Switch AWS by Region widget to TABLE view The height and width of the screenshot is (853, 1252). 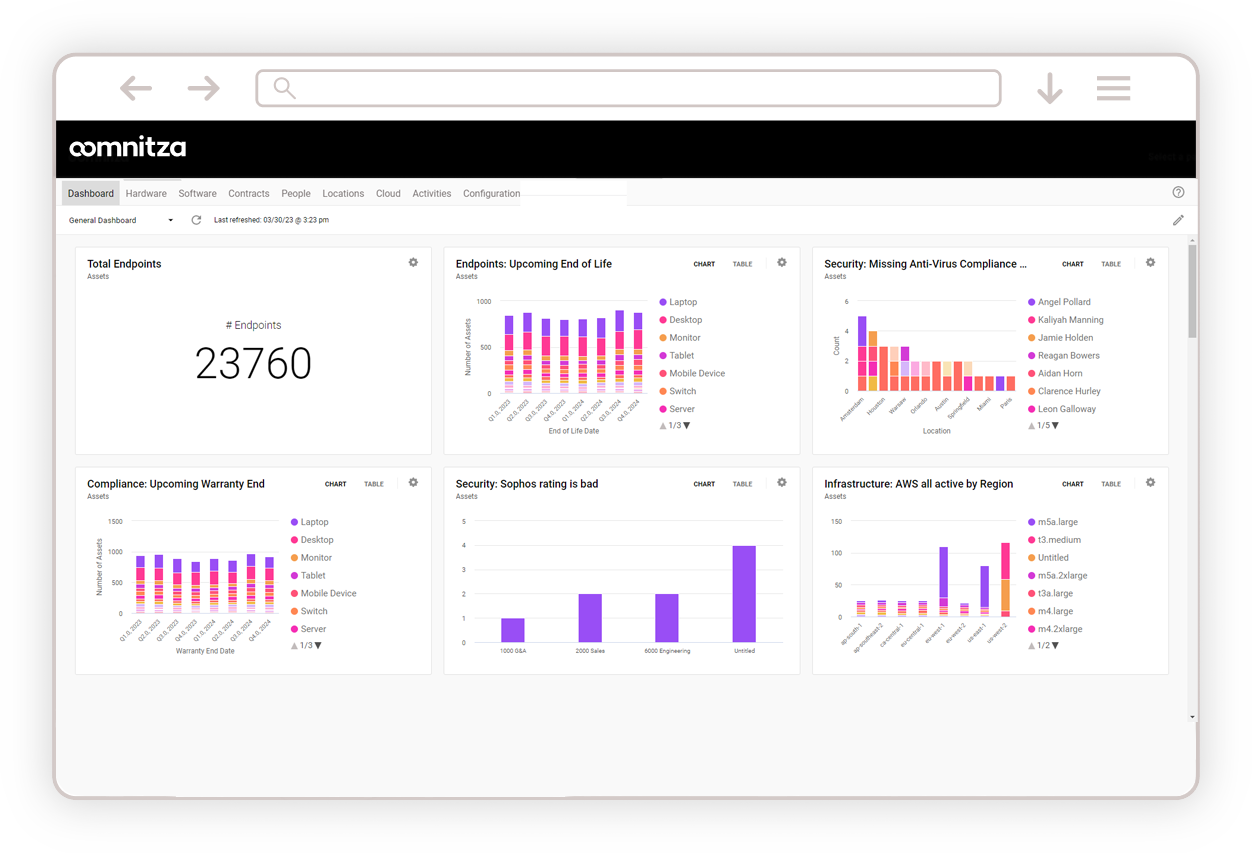pyautogui.click(x=1111, y=484)
